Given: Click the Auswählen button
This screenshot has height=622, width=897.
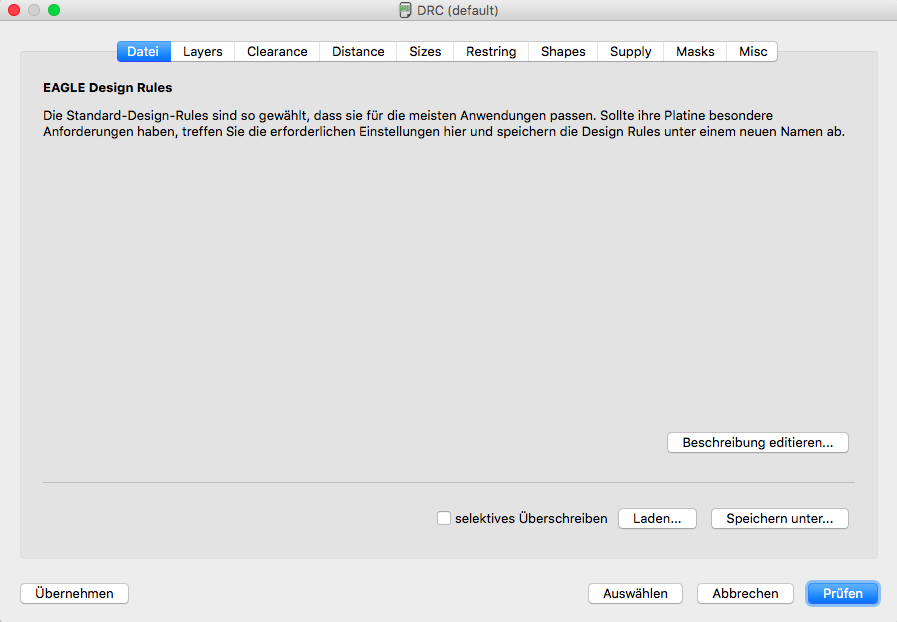Looking at the screenshot, I should pos(635,593).
